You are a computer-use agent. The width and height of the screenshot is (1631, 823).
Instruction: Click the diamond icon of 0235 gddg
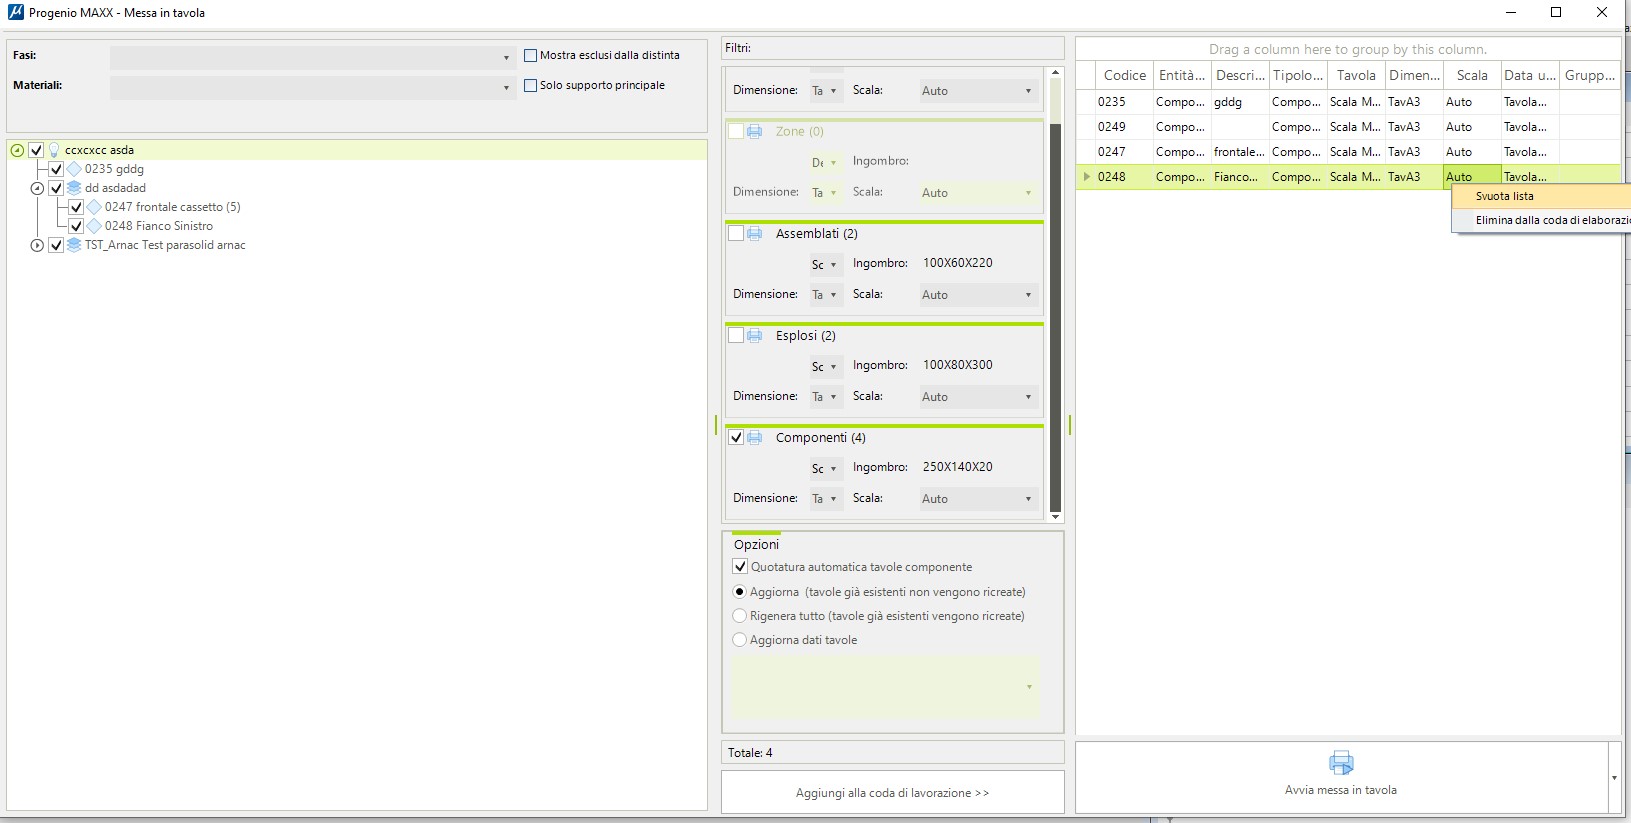pyautogui.click(x=74, y=169)
